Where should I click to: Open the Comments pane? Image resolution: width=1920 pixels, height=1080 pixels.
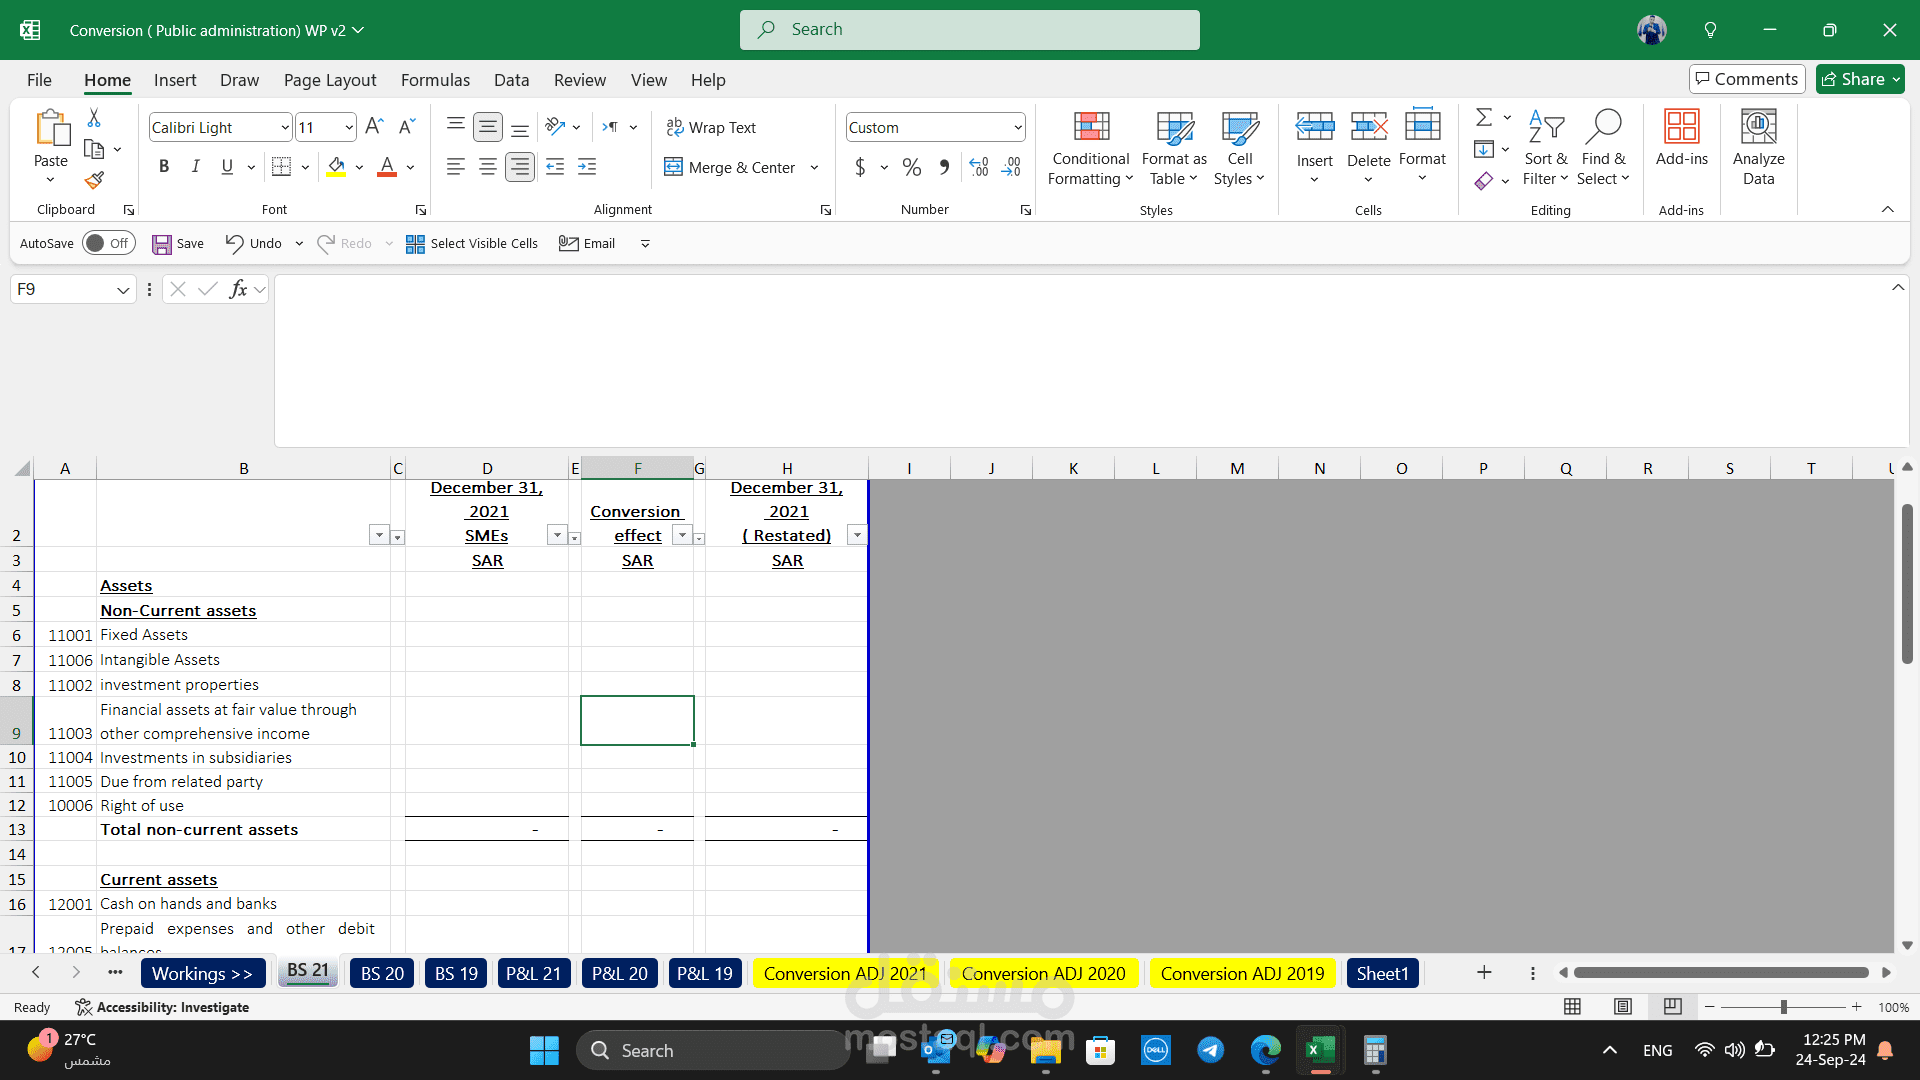coord(1747,79)
